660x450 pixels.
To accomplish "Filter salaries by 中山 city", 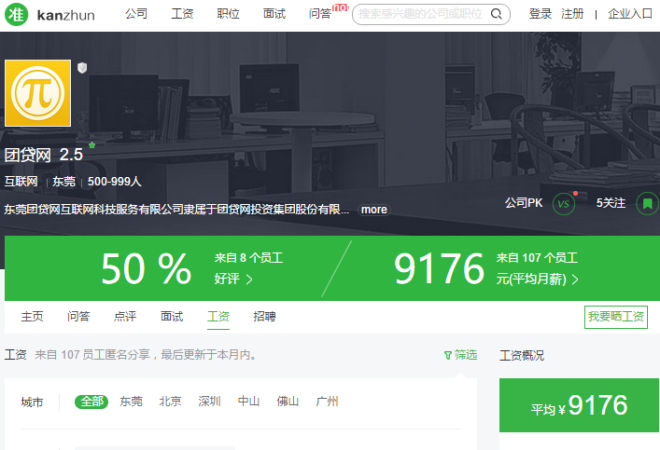I will pyautogui.click(x=248, y=402).
